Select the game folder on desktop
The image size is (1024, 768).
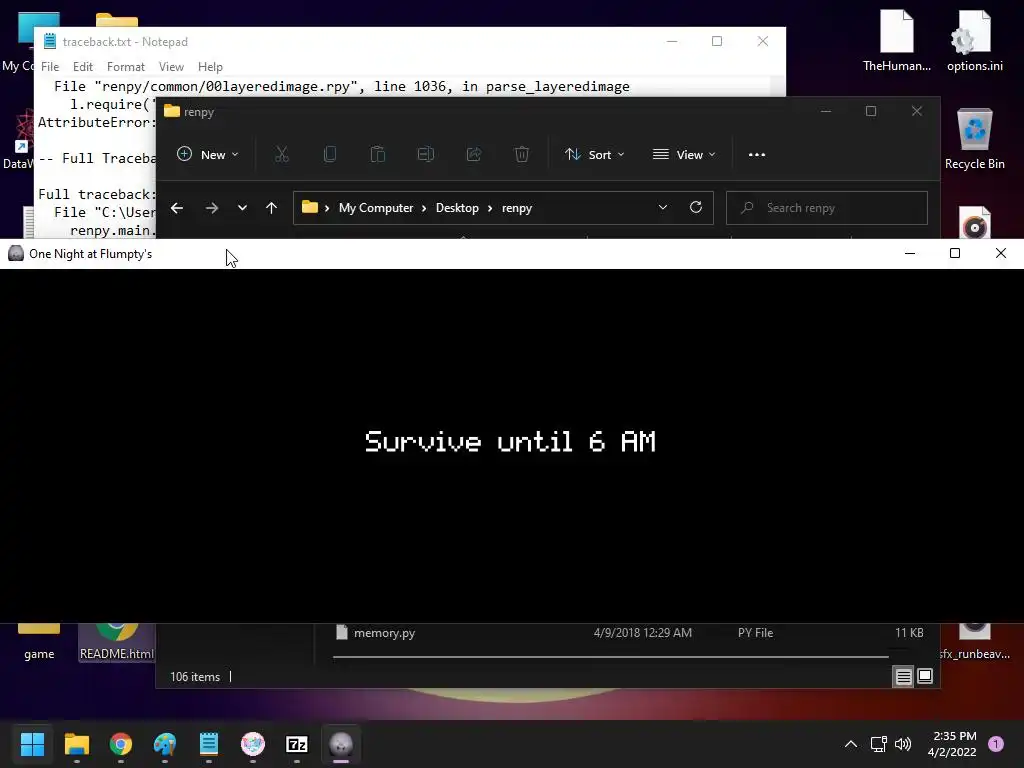(39, 642)
